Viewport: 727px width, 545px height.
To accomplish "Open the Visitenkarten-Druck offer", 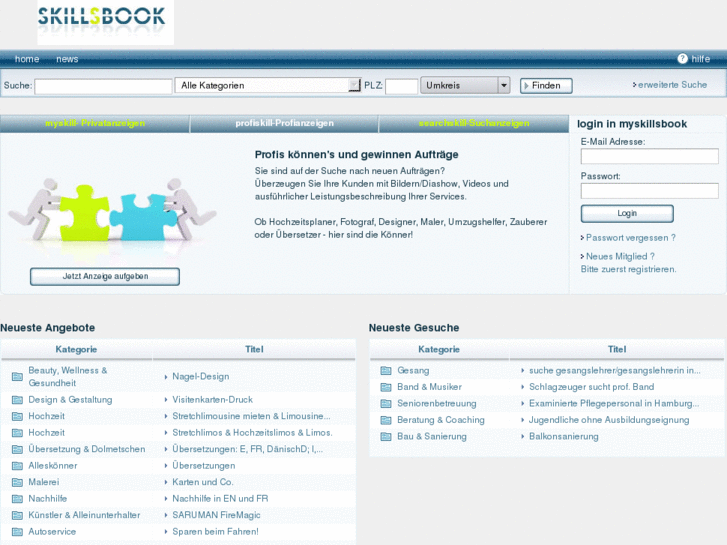I will pos(212,400).
